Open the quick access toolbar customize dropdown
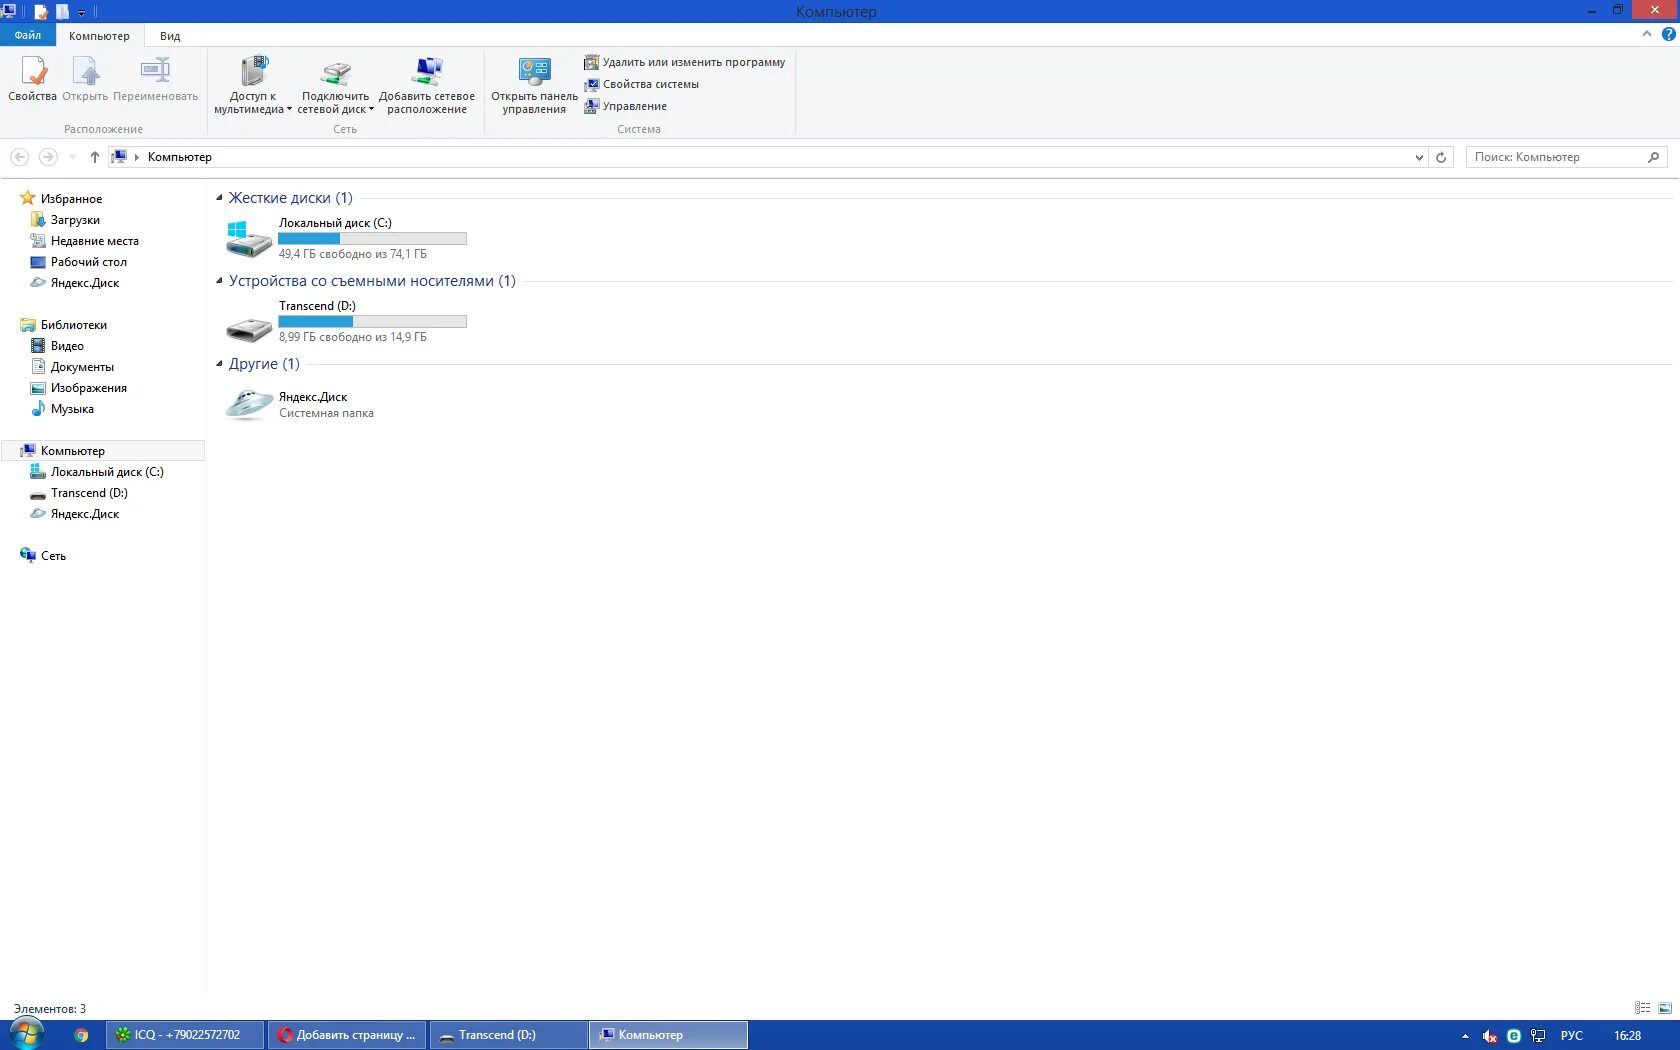Image resolution: width=1680 pixels, height=1050 pixels. (x=81, y=12)
